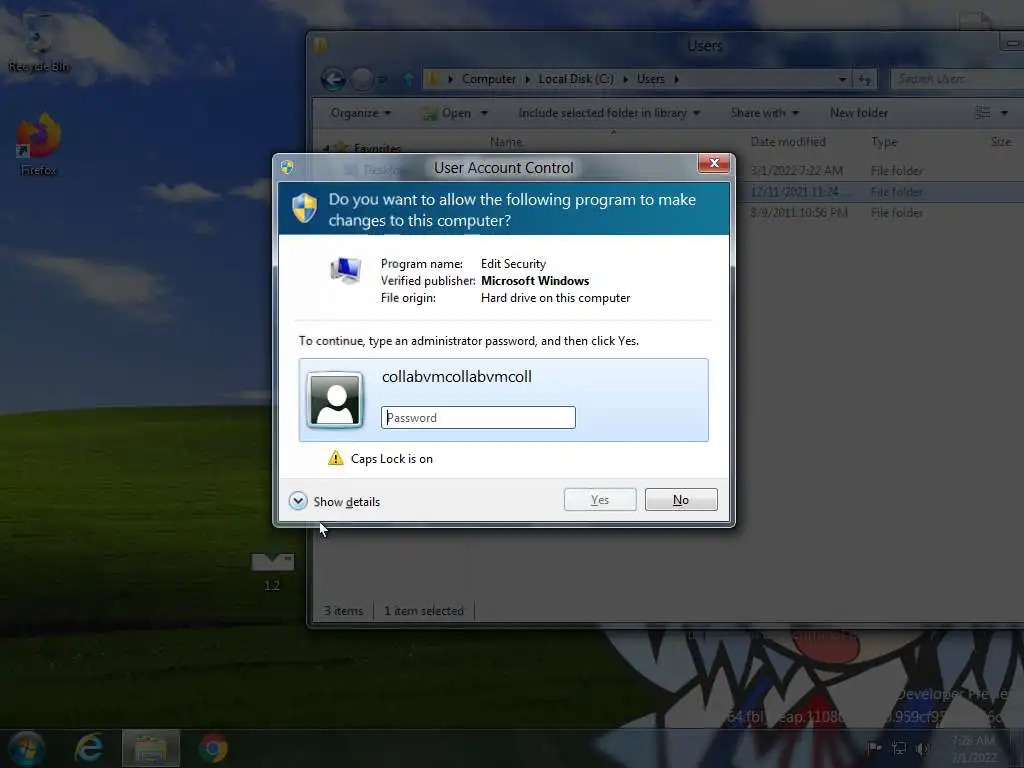The image size is (1024, 768).
Task: Click Favorites in navigation pane
Action: (376, 148)
